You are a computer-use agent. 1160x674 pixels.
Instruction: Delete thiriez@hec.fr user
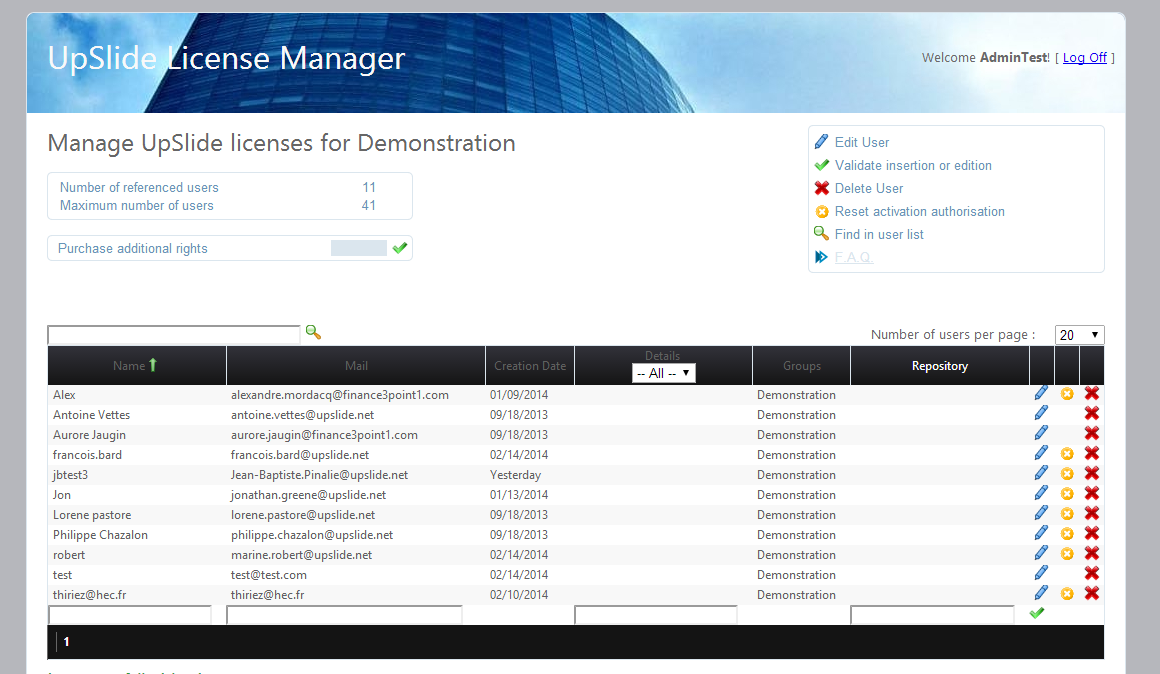click(x=1092, y=593)
